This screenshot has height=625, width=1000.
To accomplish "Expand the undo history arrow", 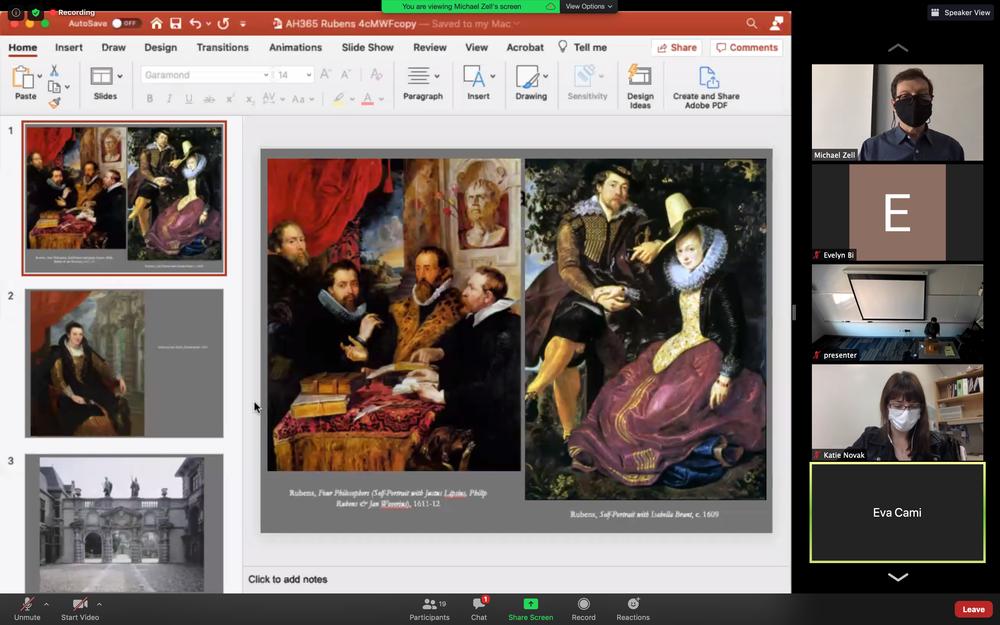I will (209, 24).
